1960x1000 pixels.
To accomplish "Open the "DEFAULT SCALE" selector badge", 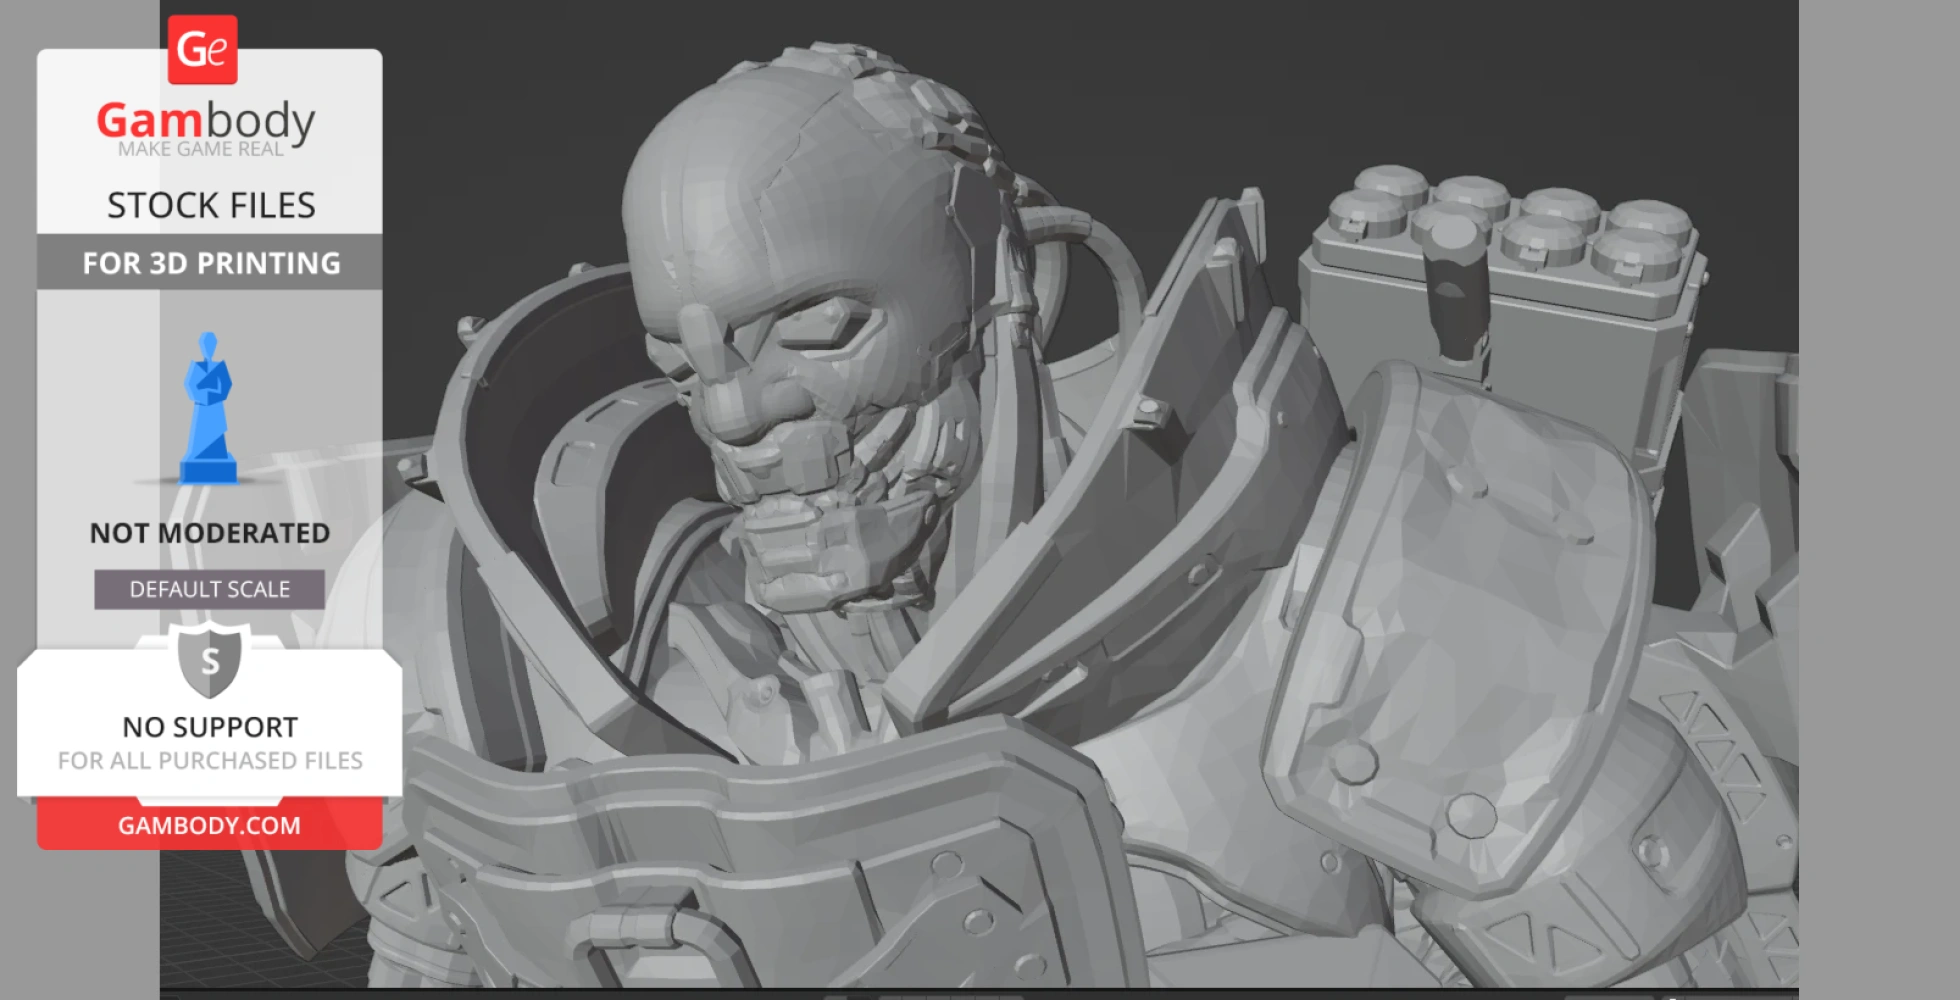I will pos(209,589).
